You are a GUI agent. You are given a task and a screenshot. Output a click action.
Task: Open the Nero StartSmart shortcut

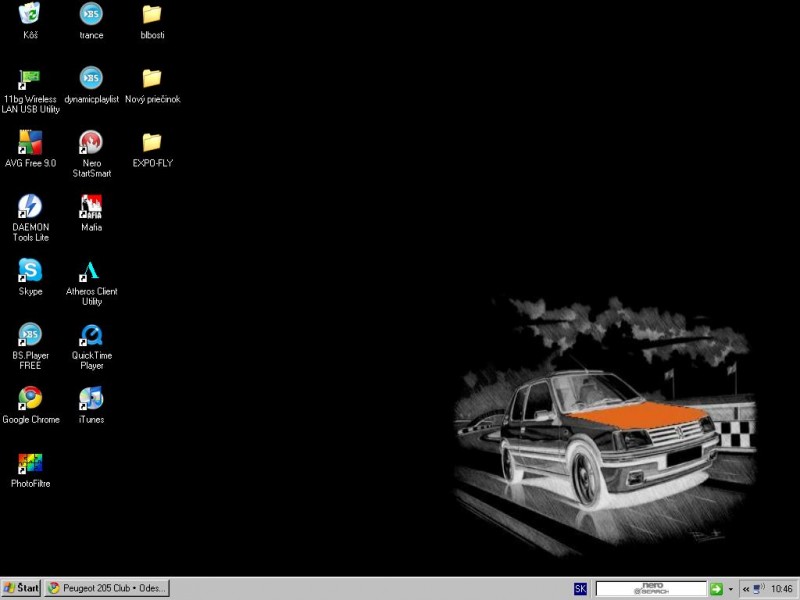tap(91, 142)
